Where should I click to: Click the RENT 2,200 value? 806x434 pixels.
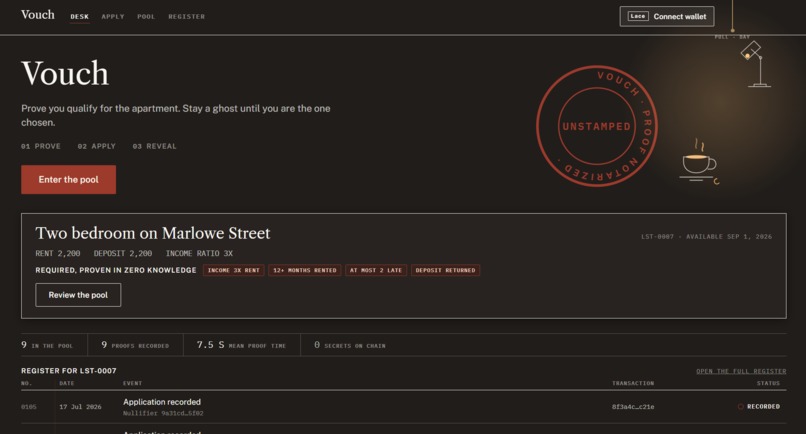click(x=58, y=254)
